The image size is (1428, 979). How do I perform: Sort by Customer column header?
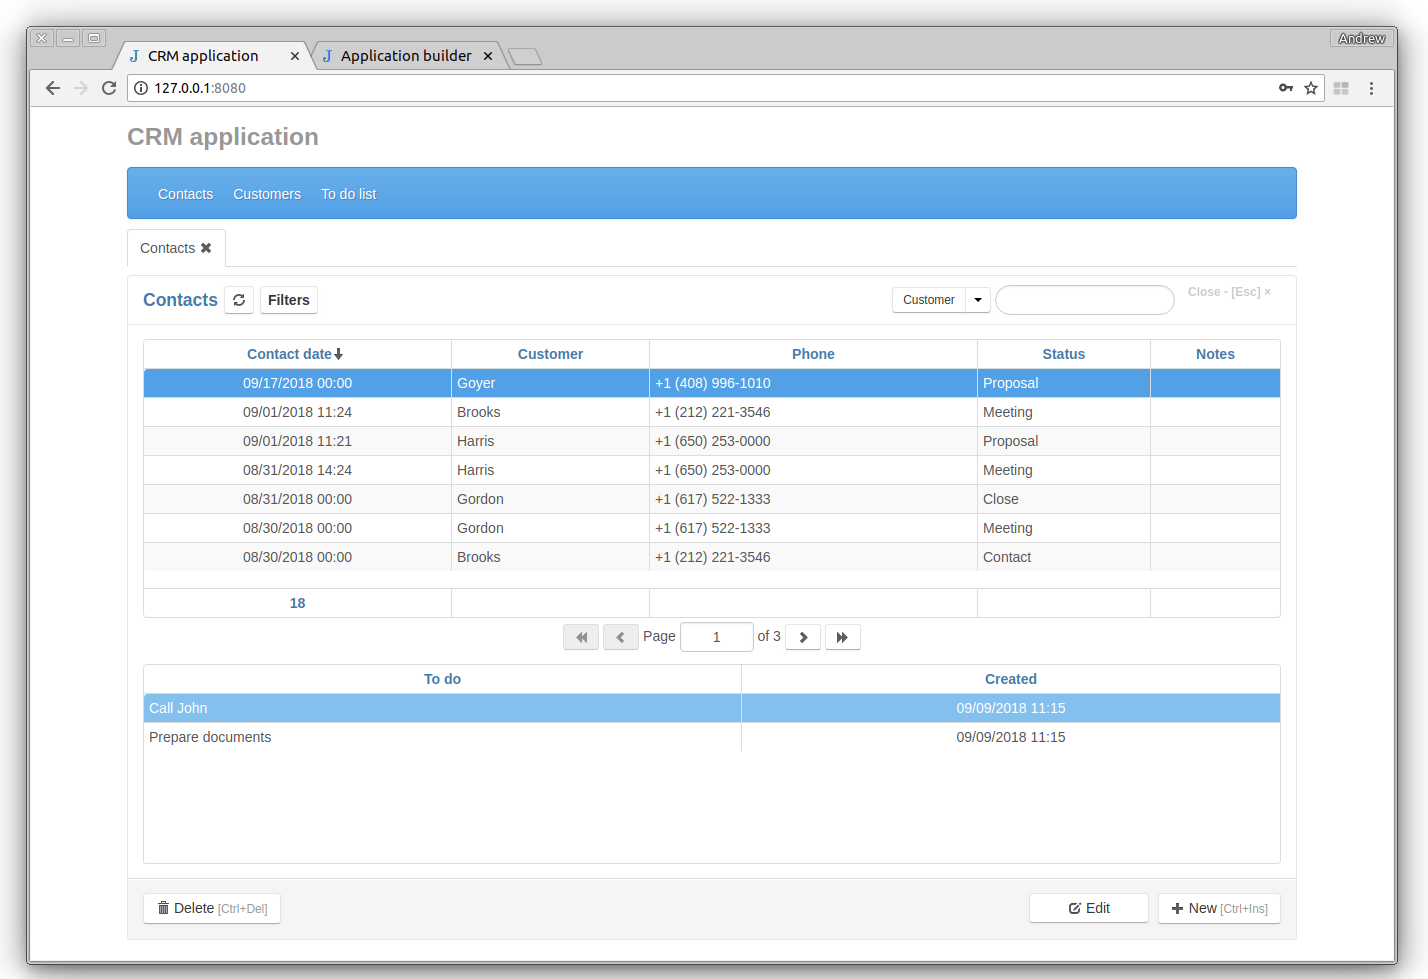(550, 354)
